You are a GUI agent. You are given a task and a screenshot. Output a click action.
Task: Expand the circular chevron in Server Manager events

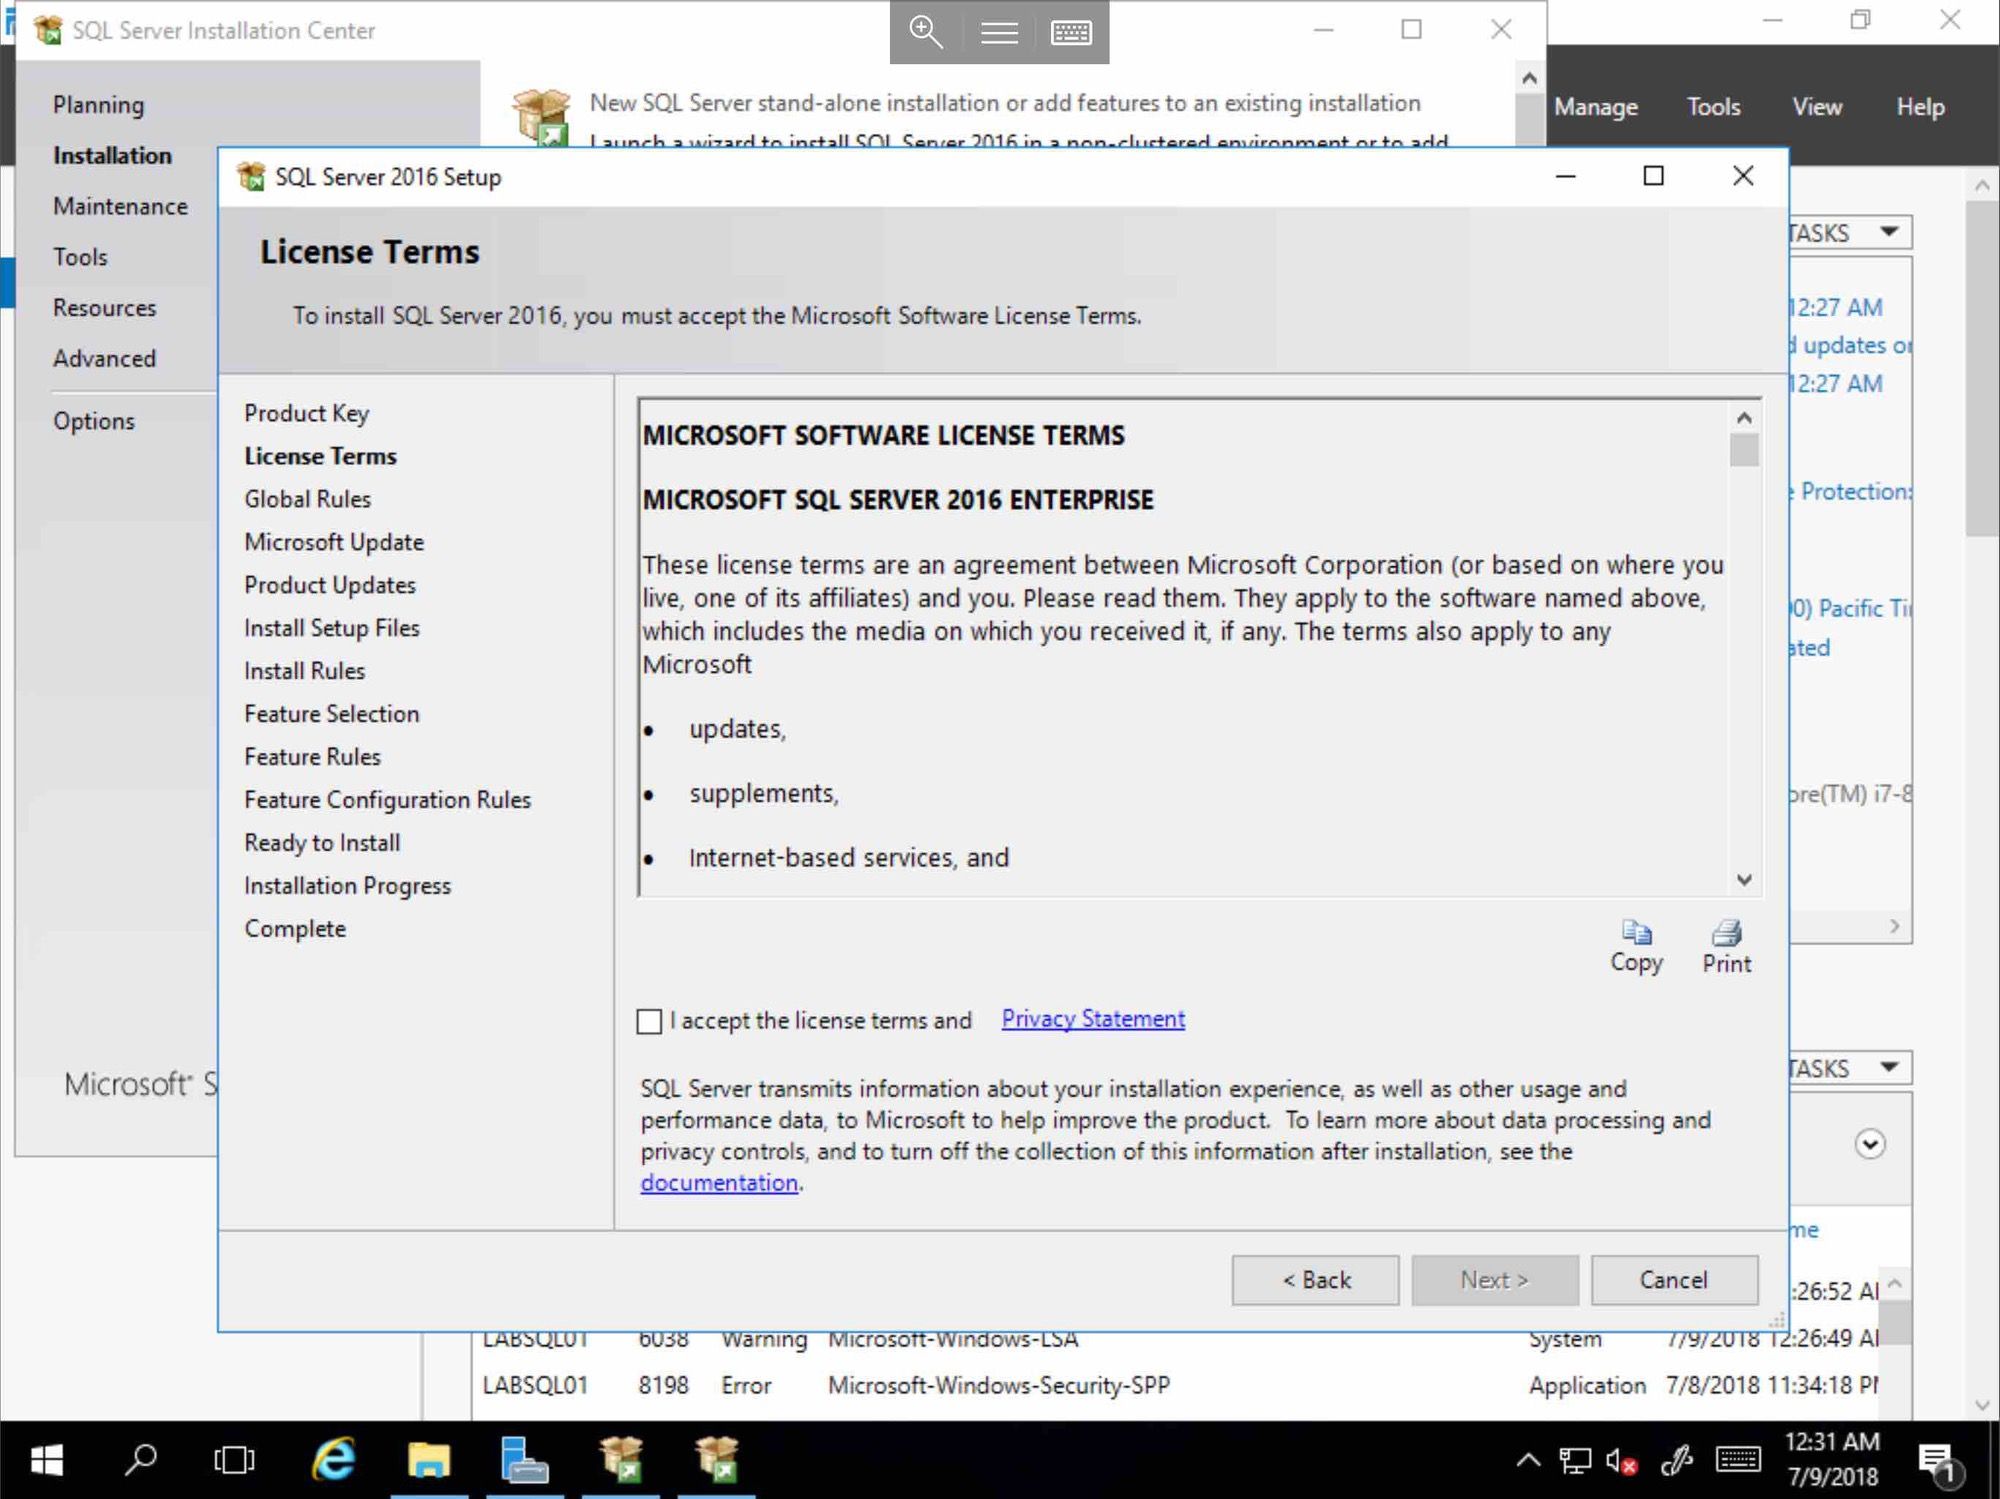tap(1870, 1143)
